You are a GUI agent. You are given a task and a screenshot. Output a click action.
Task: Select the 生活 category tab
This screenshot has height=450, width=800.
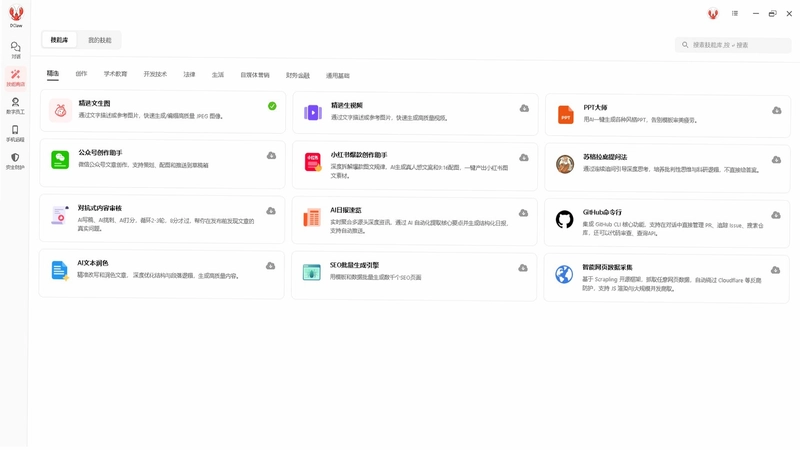tap(218, 75)
